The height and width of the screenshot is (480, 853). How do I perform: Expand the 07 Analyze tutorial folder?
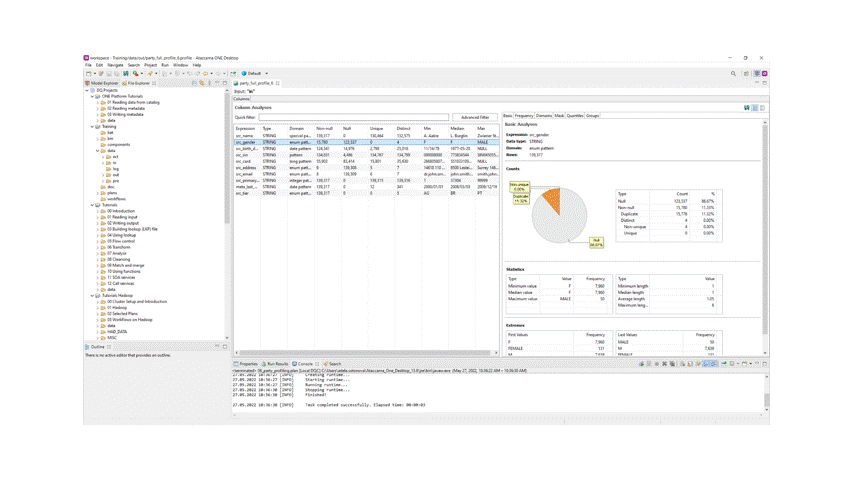click(98, 253)
